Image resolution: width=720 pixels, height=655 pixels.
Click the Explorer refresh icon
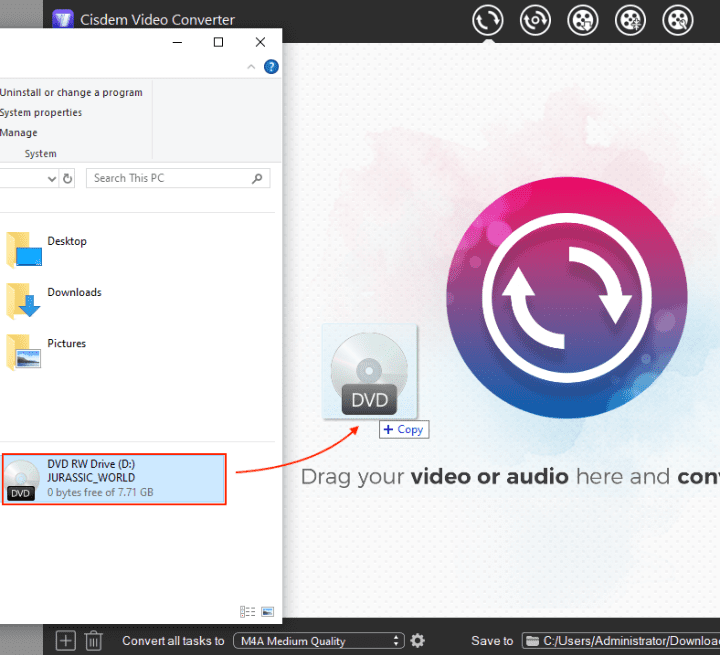tap(68, 178)
